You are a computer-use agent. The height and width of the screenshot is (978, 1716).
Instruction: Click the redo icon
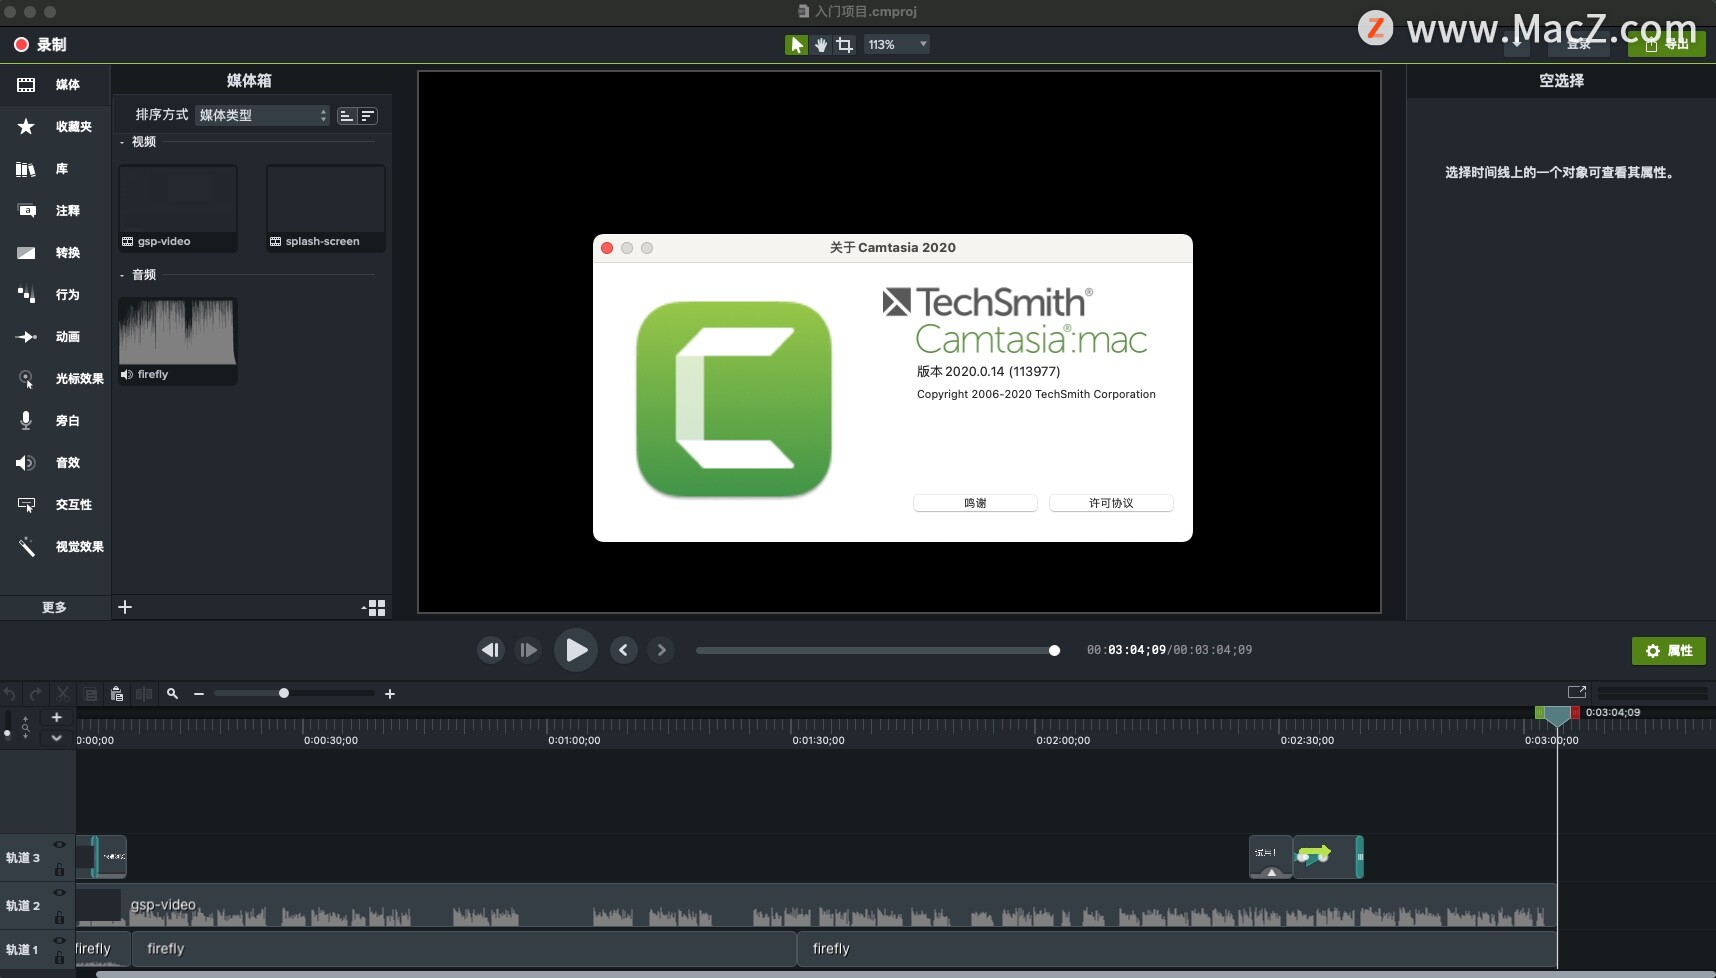[x=36, y=694]
